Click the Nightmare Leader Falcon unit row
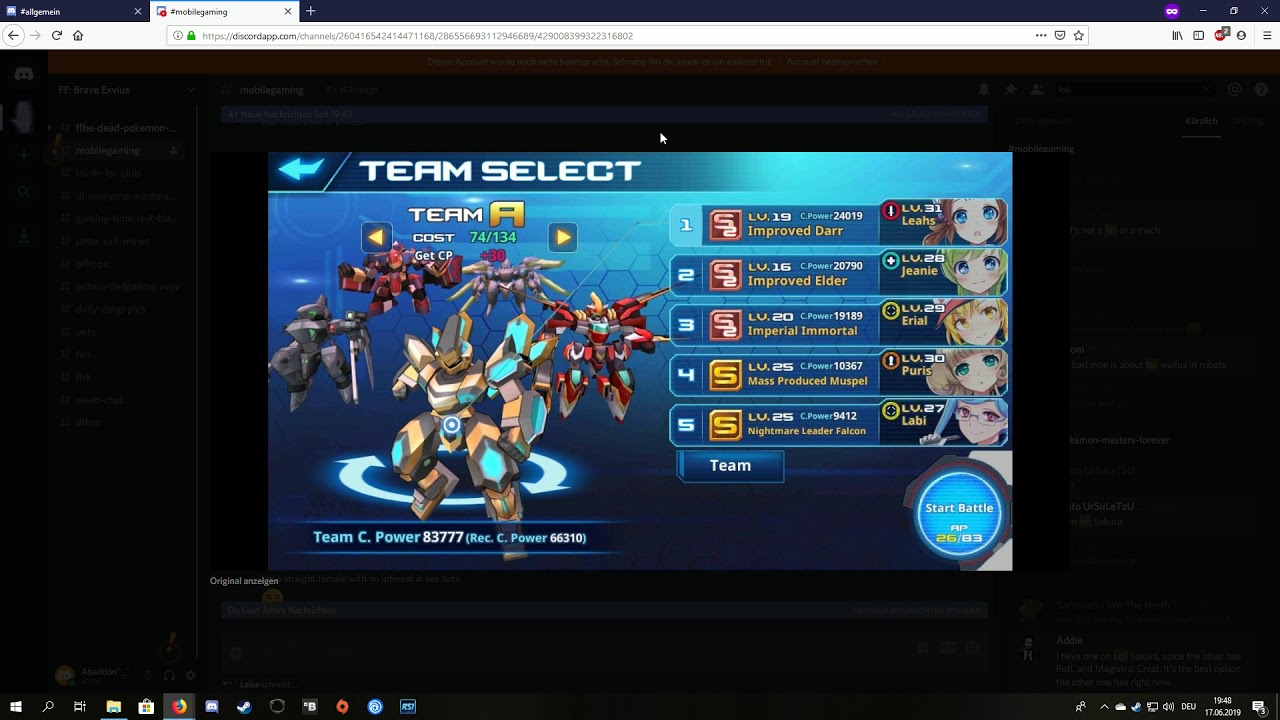Screen dimensions: 1280x720 (839, 424)
